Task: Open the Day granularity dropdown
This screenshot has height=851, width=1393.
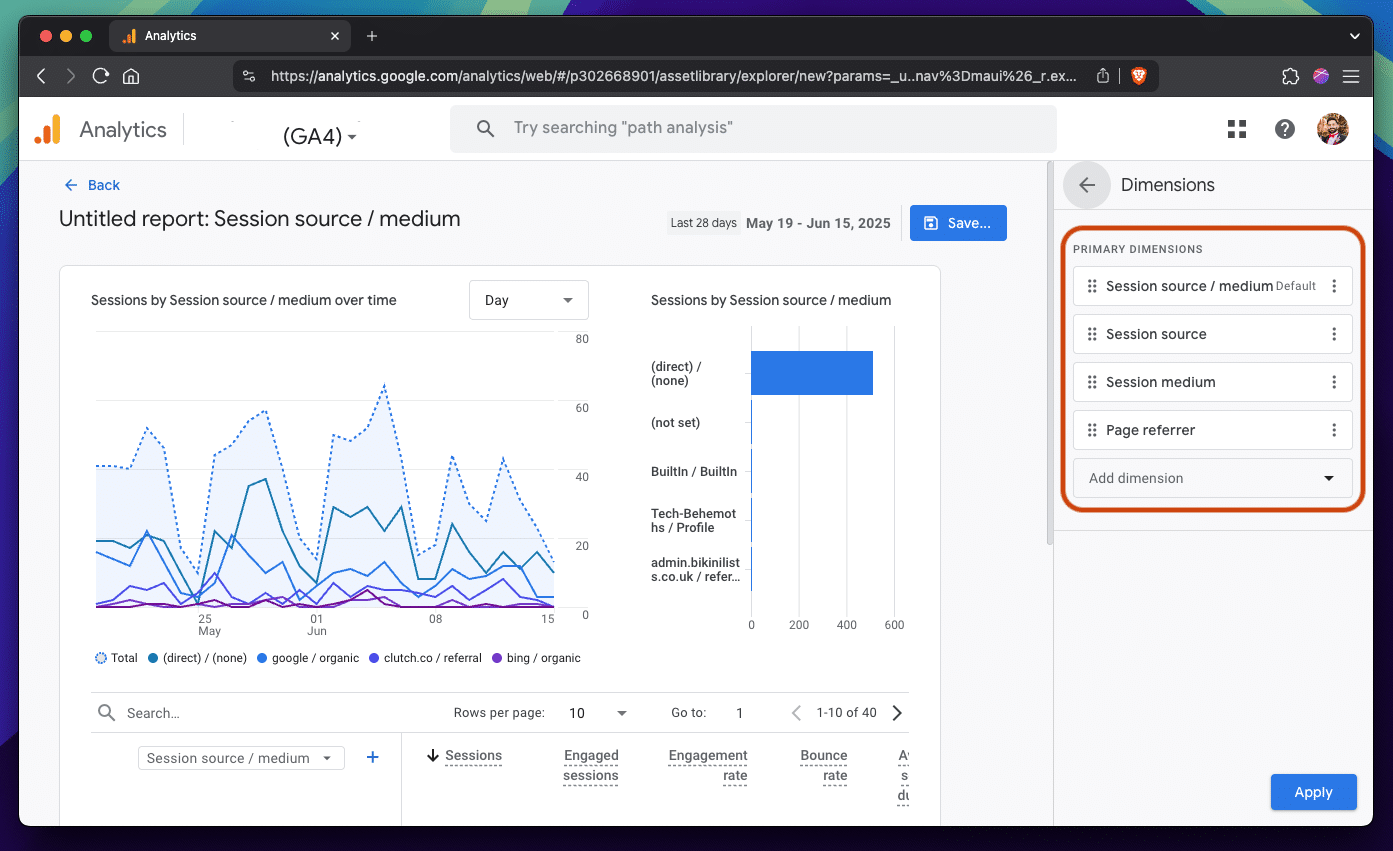Action: [x=528, y=300]
